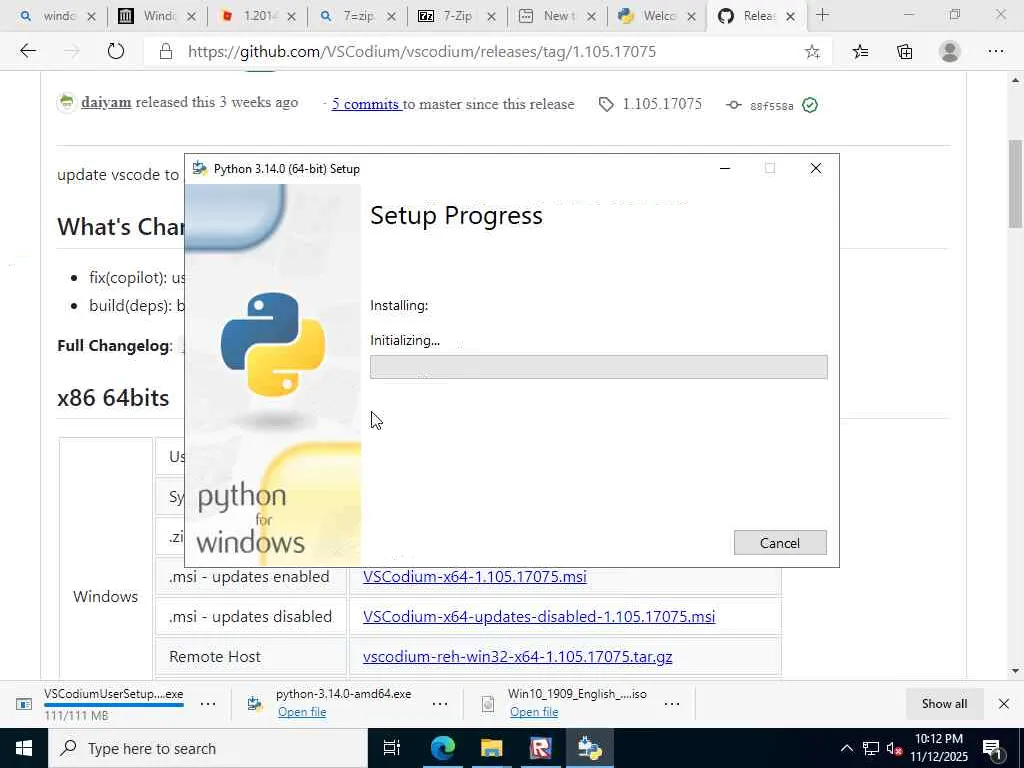The width and height of the screenshot is (1024, 768).
Task: Download vscodium-reh-win32-x64 tar.gz
Action: tap(517, 656)
